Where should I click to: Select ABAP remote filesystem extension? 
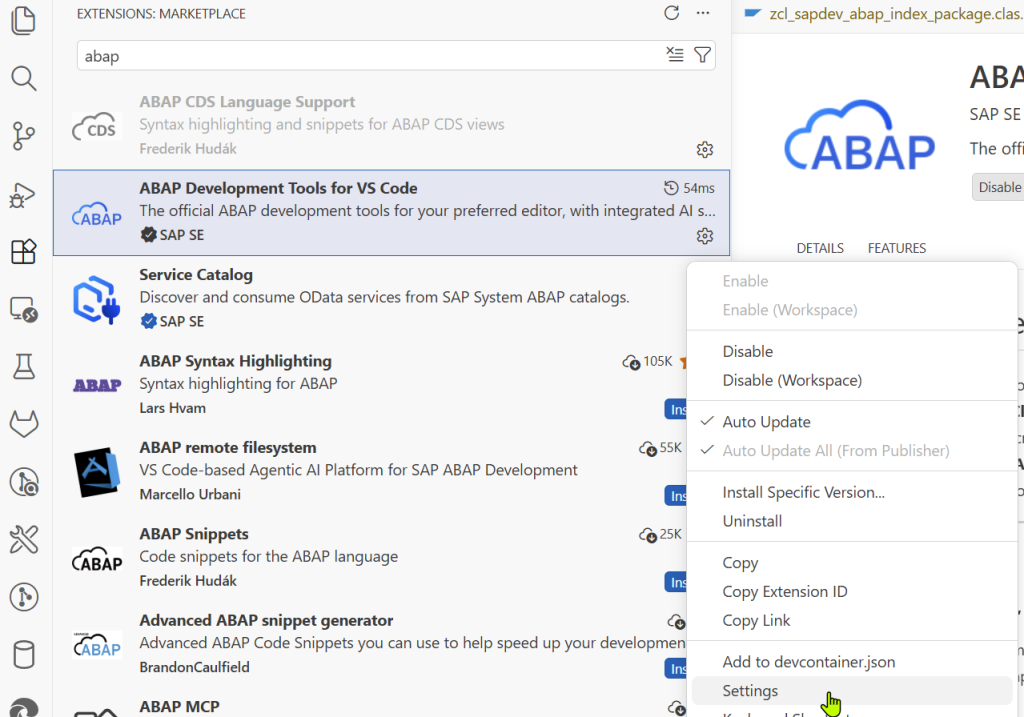coord(370,471)
